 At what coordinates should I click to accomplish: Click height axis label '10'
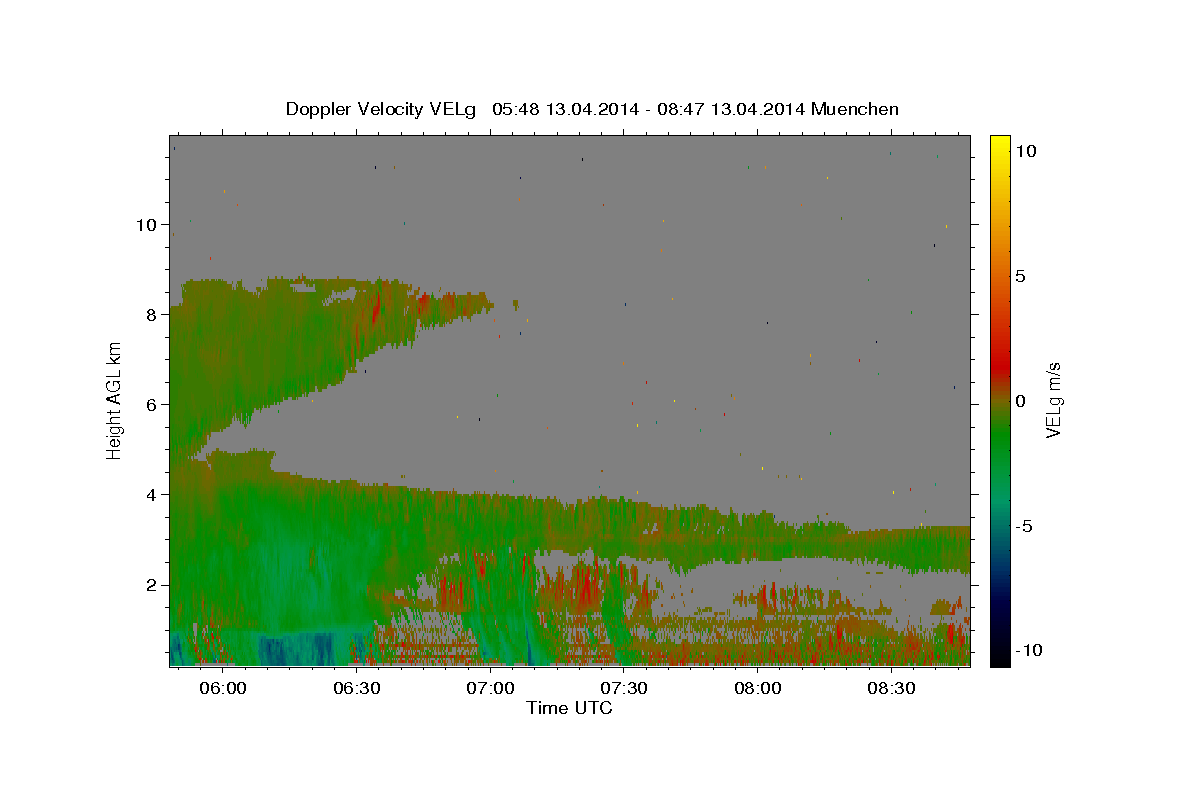pos(146,225)
